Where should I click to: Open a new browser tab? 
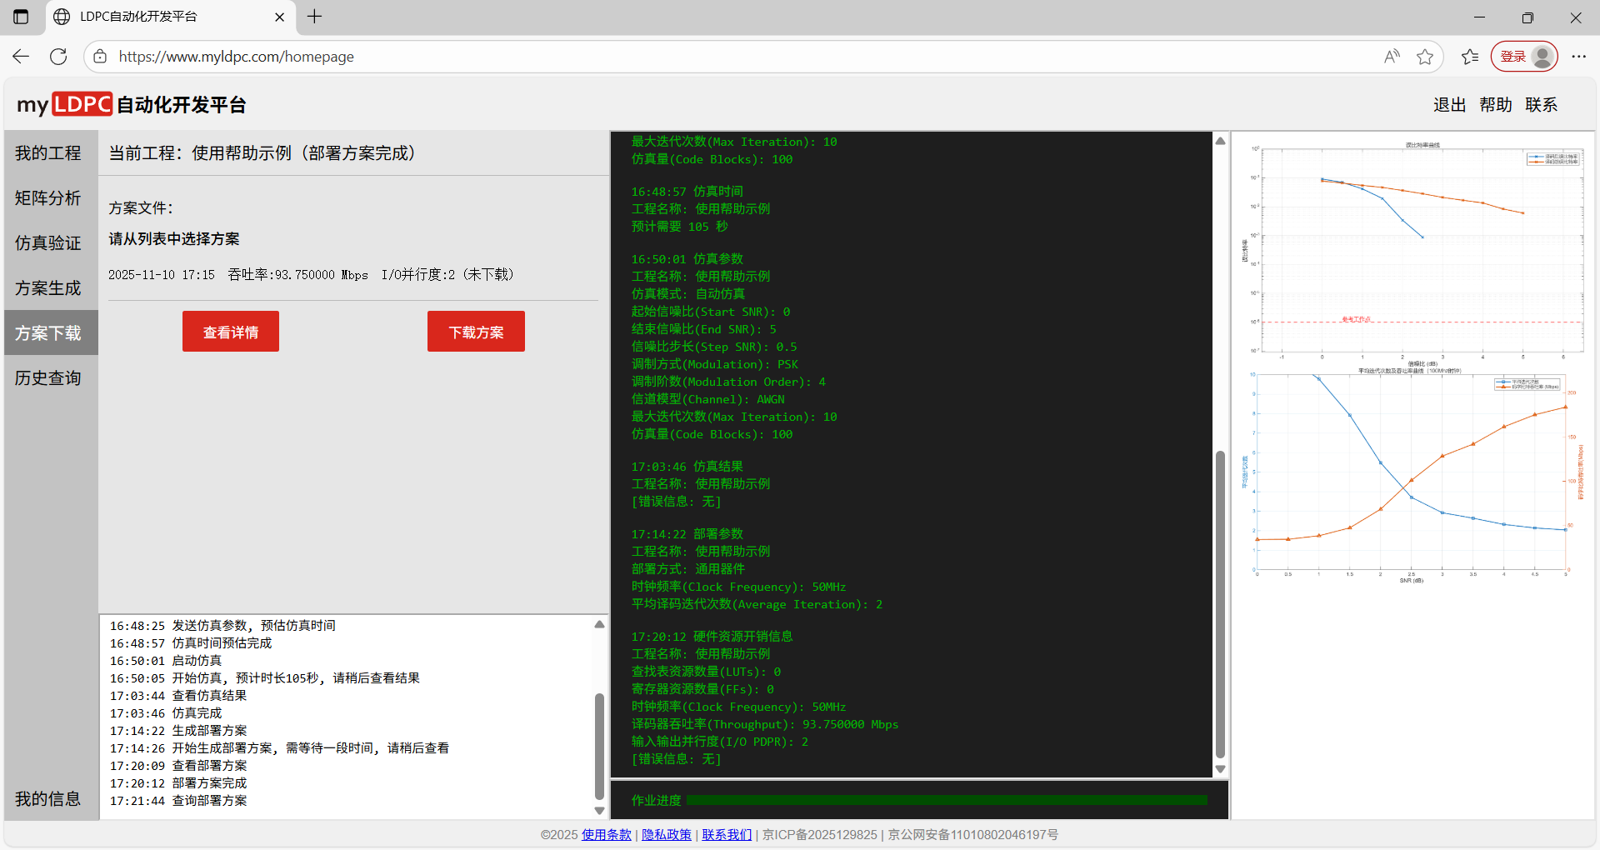click(315, 17)
